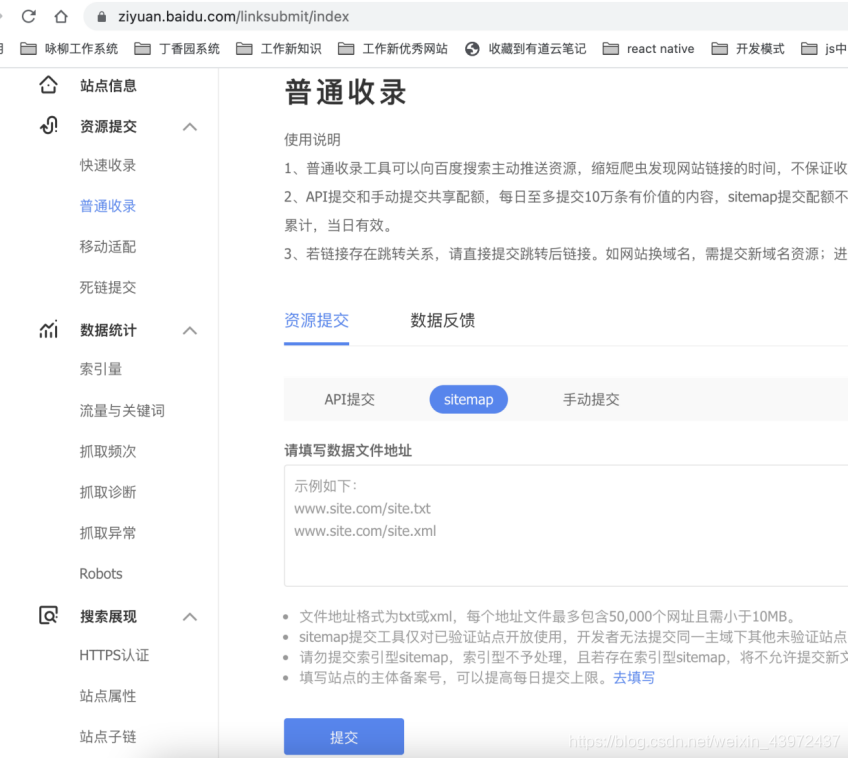Collapse the 搜索展现 sidebar section
The height and width of the screenshot is (760, 850).
pyautogui.click(x=190, y=617)
